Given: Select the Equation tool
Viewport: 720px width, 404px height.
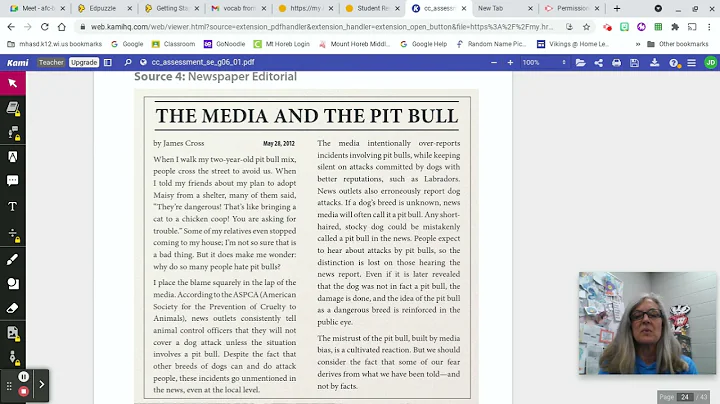Looking at the screenshot, I should click(12, 234).
